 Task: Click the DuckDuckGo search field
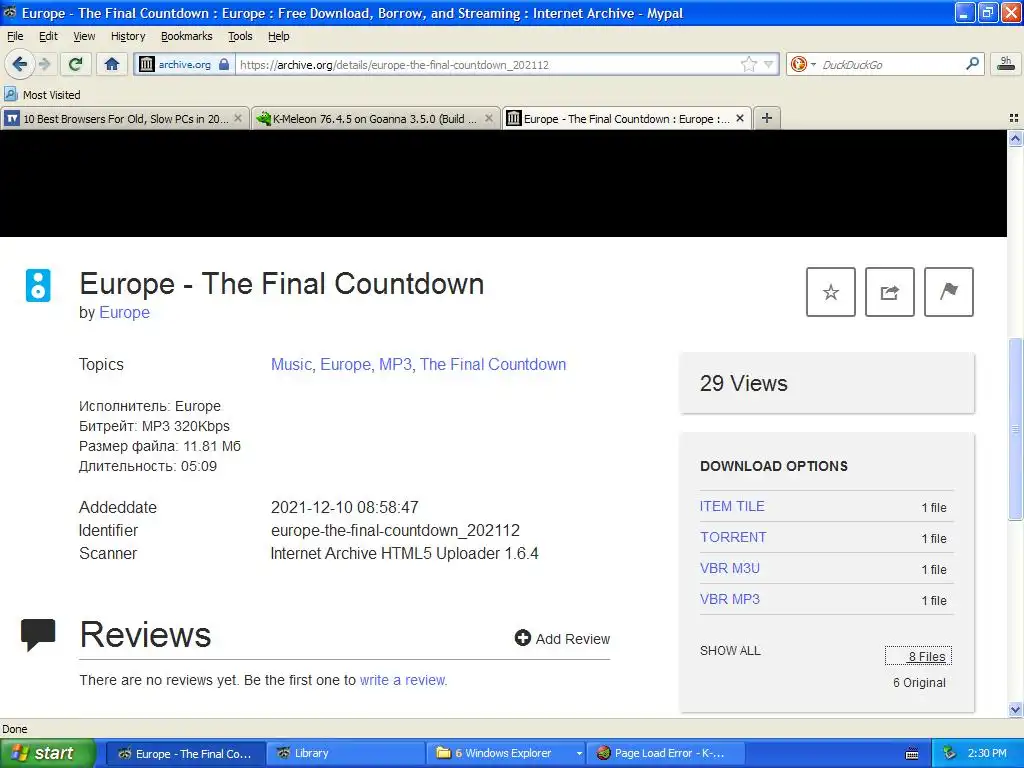click(890, 65)
